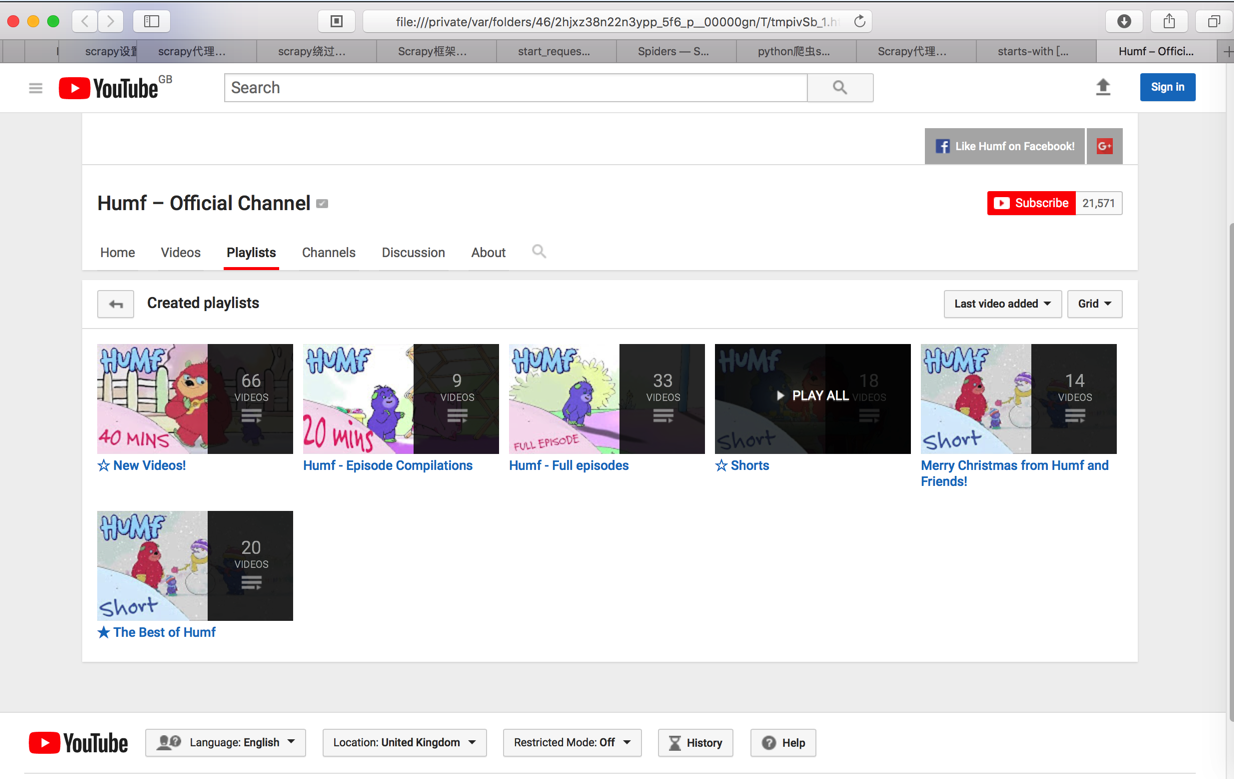This screenshot has height=779, width=1234.
Task: Click the upload arrow icon
Action: tap(1103, 87)
